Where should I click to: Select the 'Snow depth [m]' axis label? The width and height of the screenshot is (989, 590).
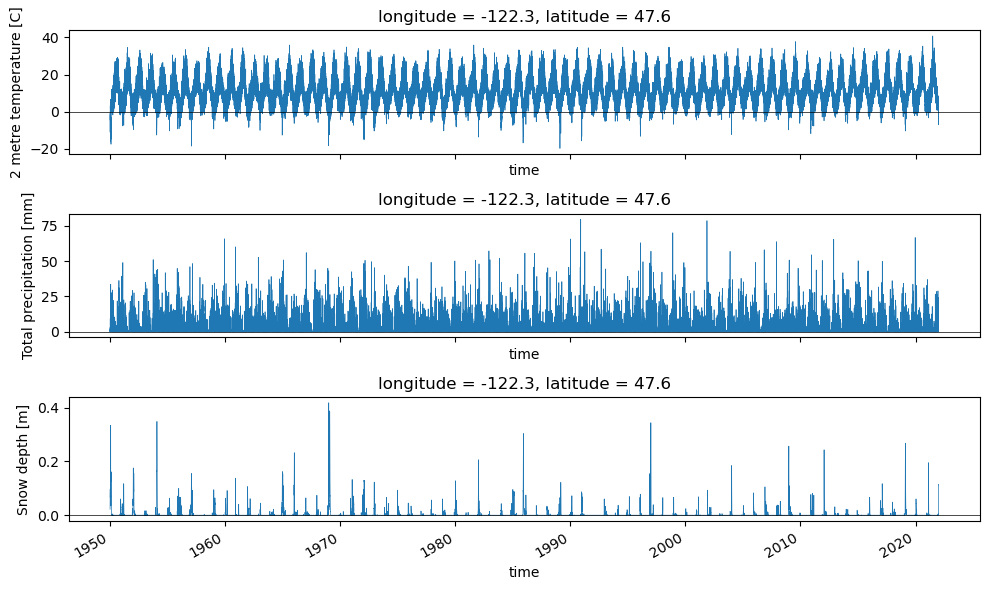pyautogui.click(x=23, y=459)
